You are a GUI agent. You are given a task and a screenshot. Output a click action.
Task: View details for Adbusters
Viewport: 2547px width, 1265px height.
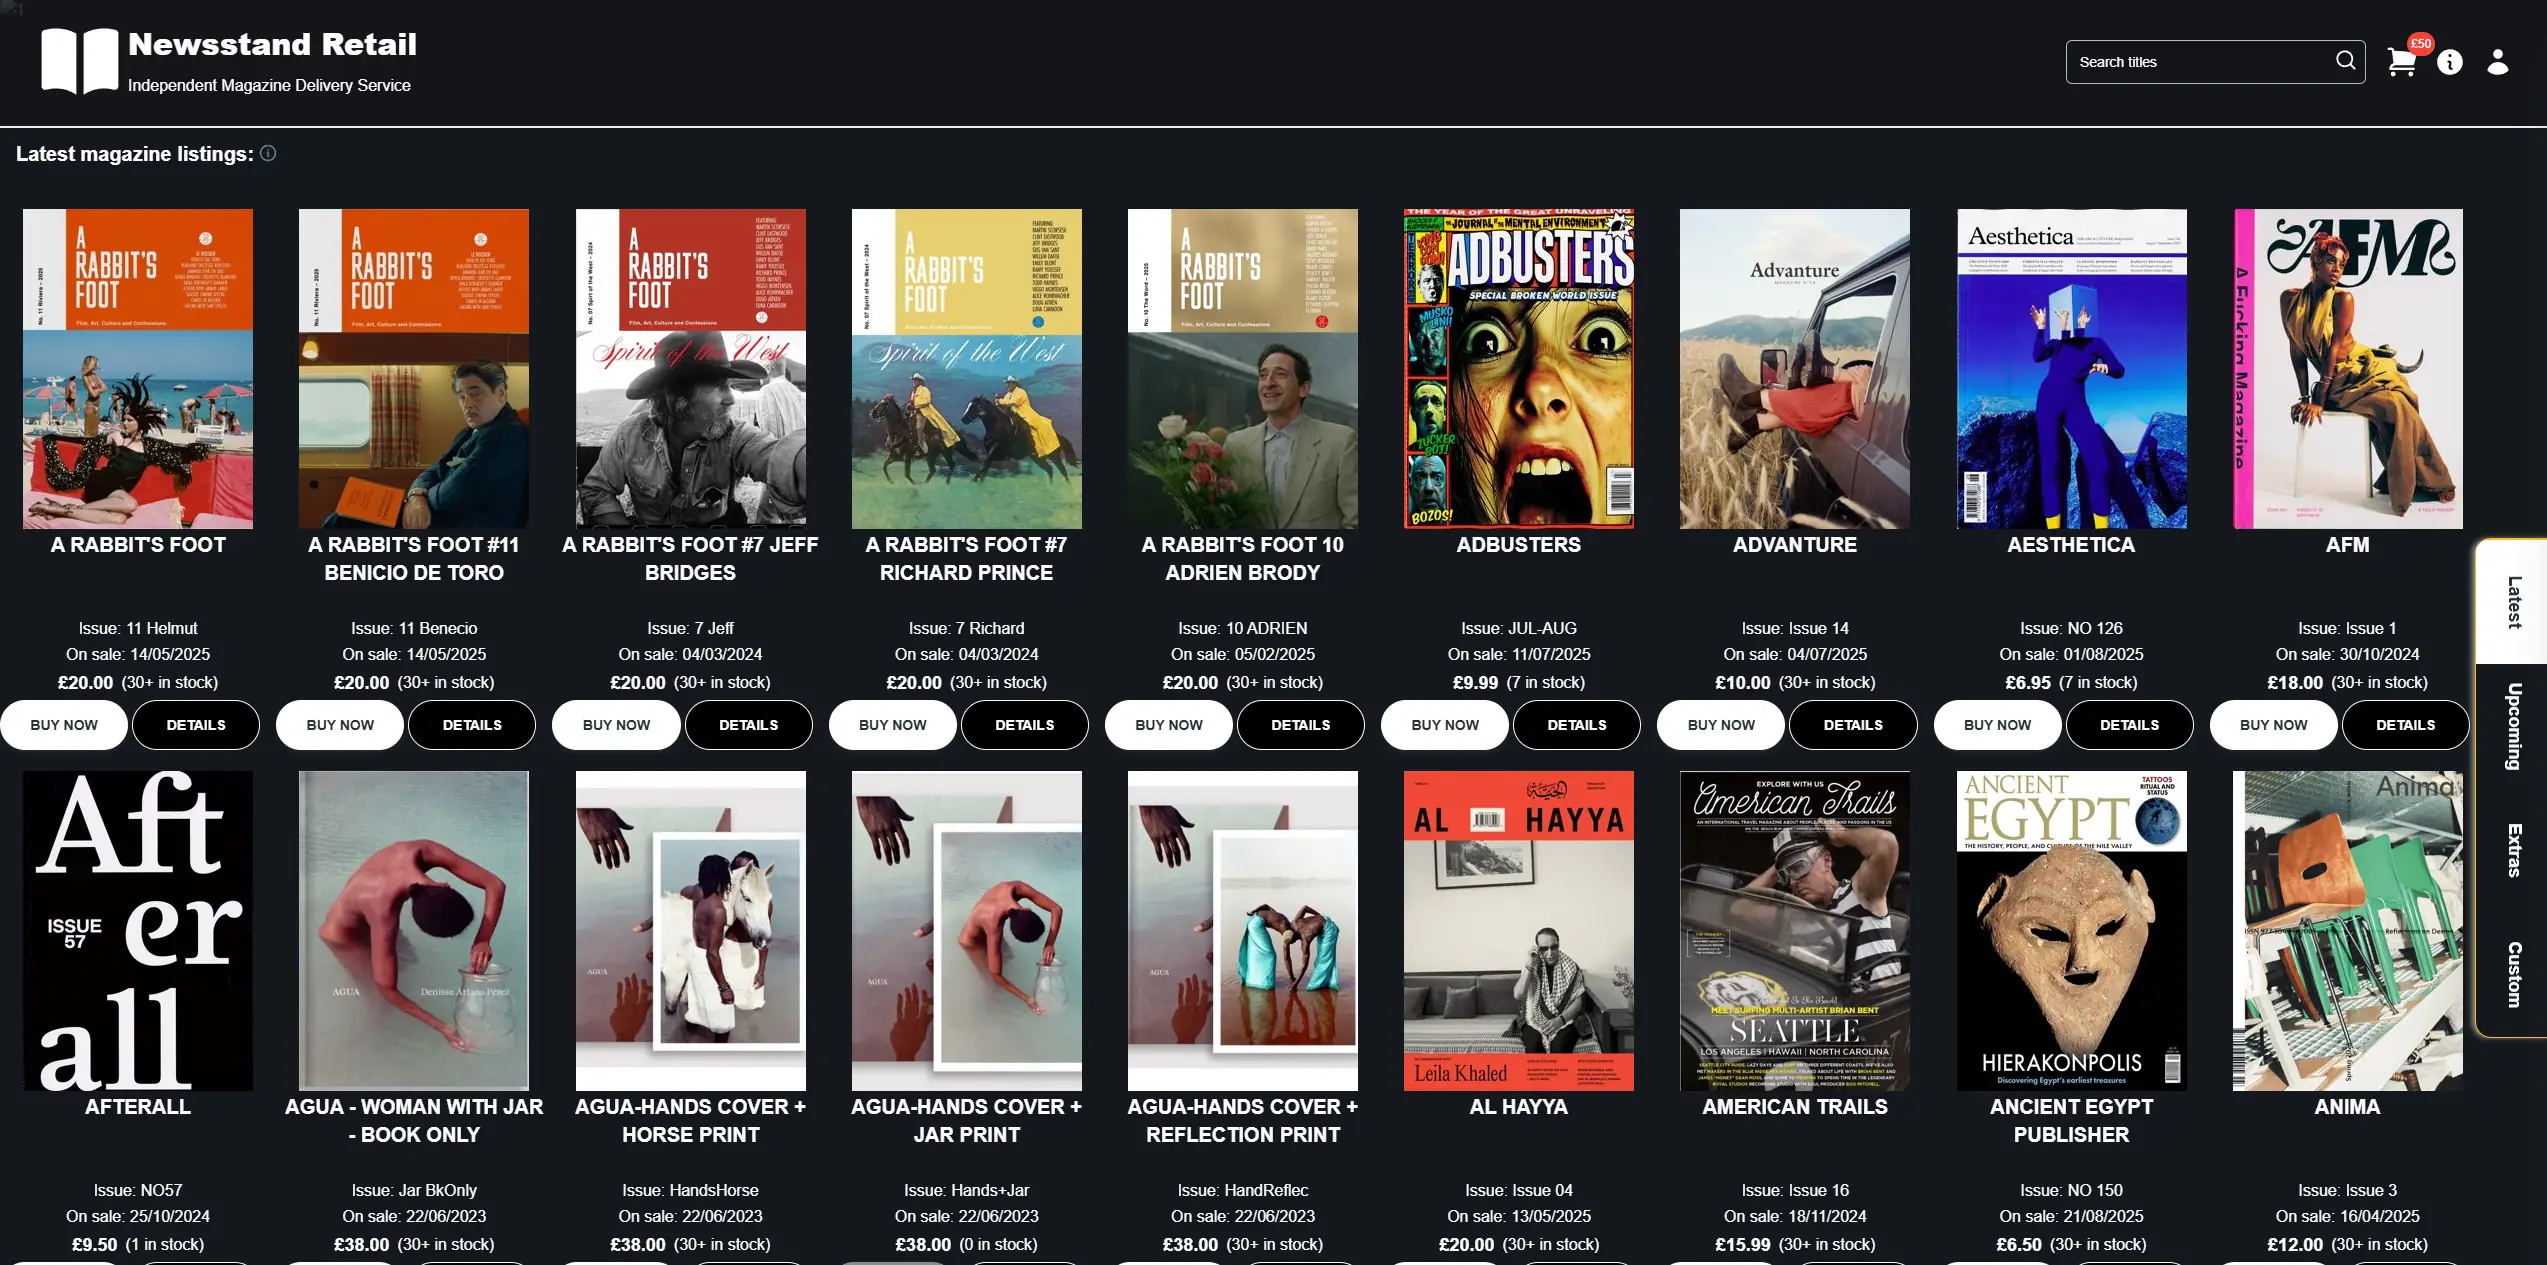coord(1576,725)
